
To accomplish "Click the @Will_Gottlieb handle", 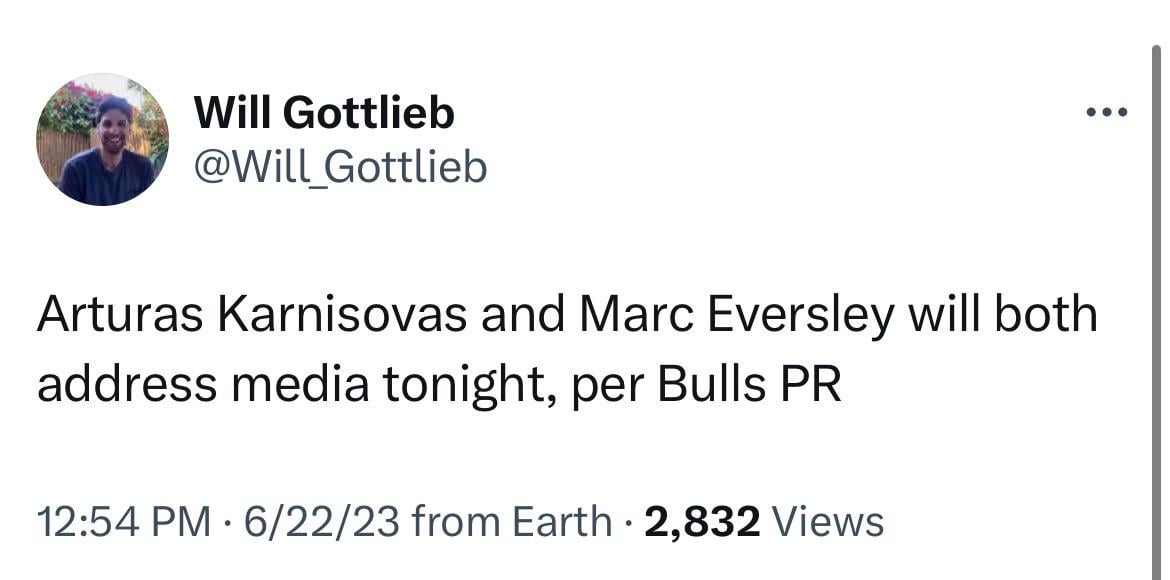I will coord(340,167).
